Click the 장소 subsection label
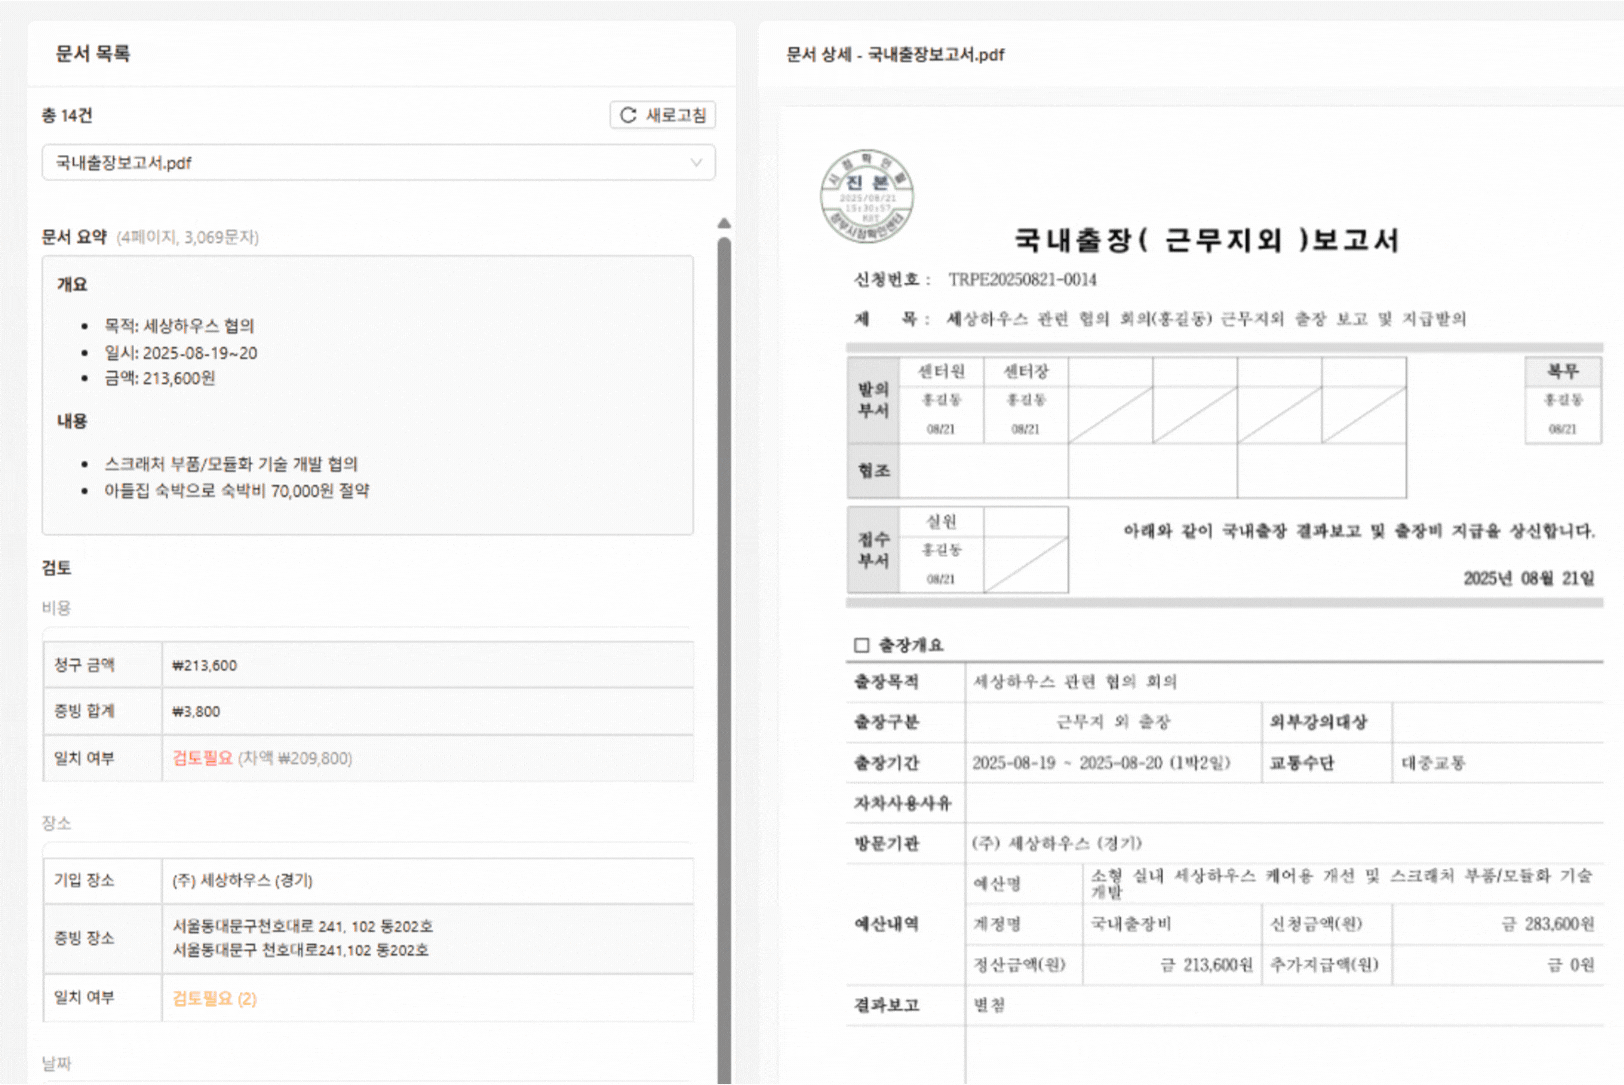 coord(57,823)
